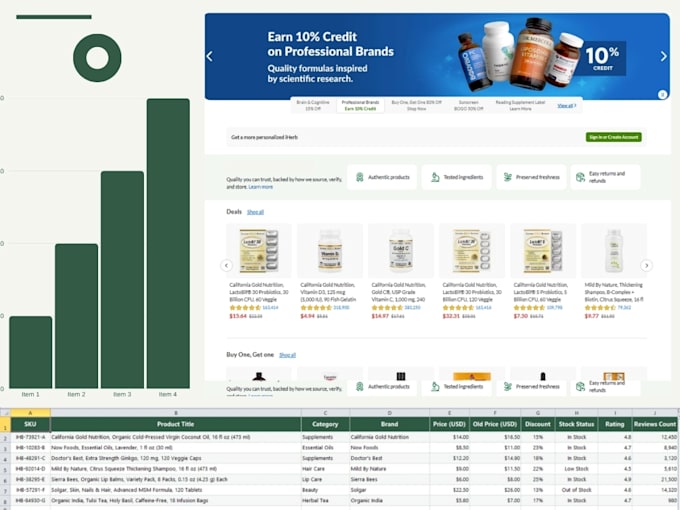Select spreadsheet column B header

click(176, 413)
